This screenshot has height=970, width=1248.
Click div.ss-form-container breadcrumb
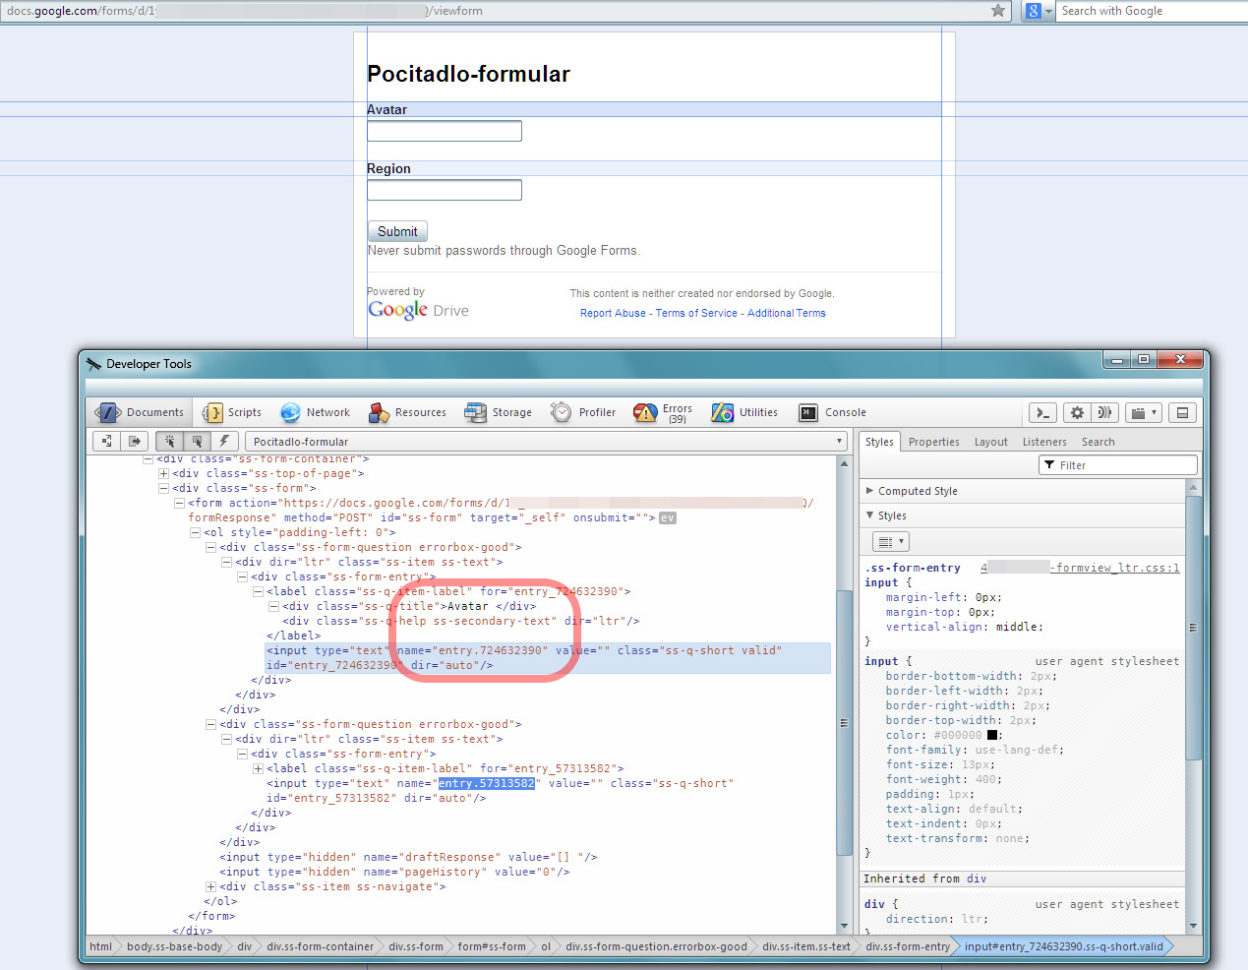click(320, 946)
